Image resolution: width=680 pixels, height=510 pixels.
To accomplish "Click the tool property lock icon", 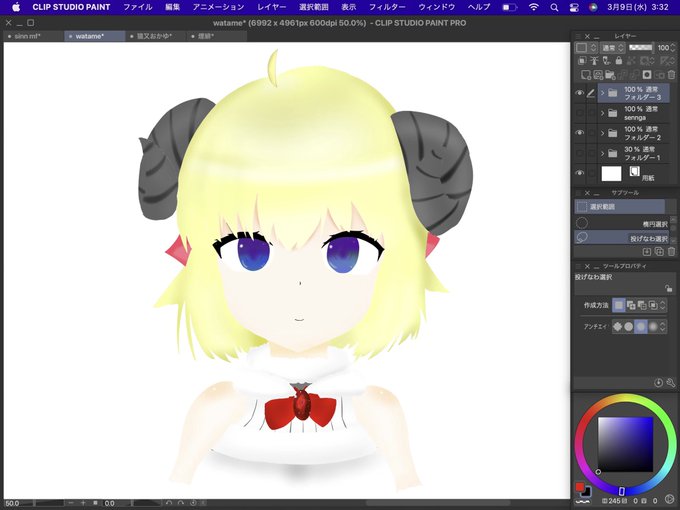I will [x=668, y=288].
